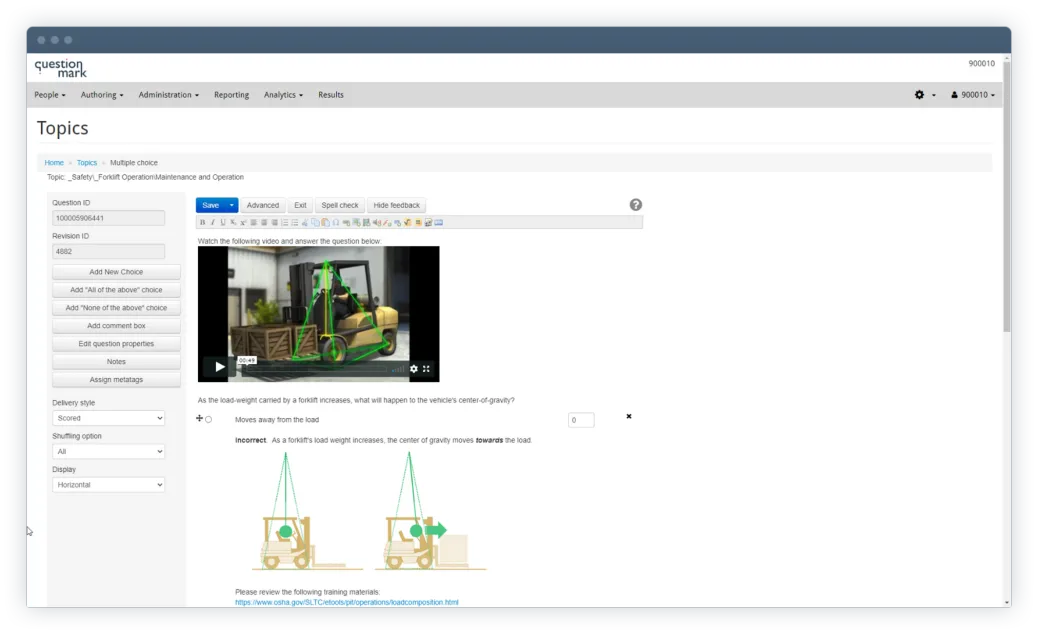The image size is (1038, 634).
Task: Toggle underline formatting in the editor
Action: point(221,222)
